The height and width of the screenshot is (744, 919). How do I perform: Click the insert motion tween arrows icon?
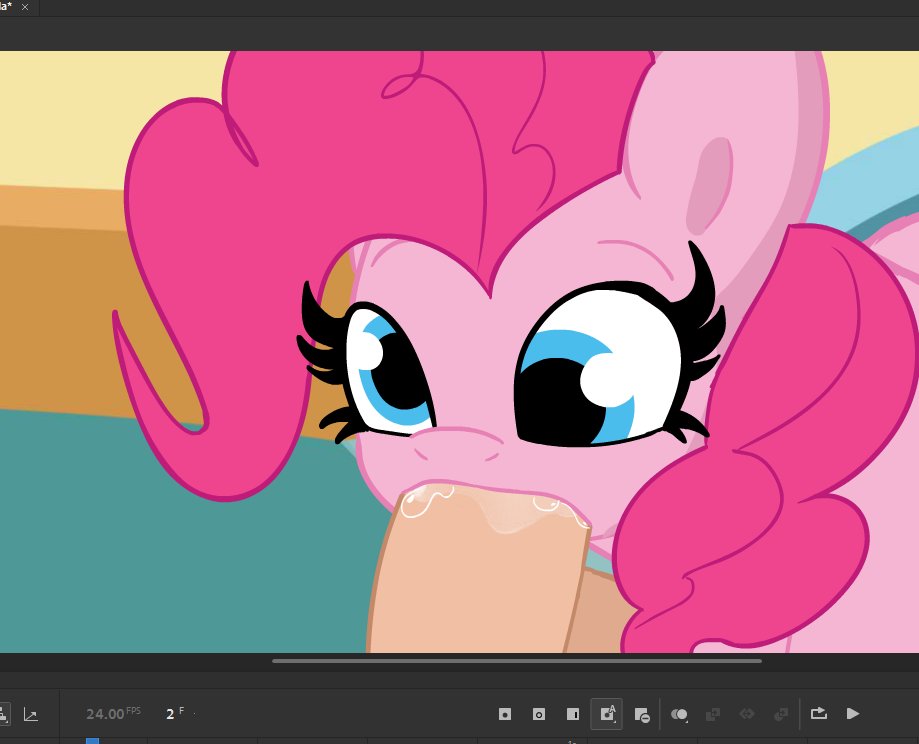[747, 714]
